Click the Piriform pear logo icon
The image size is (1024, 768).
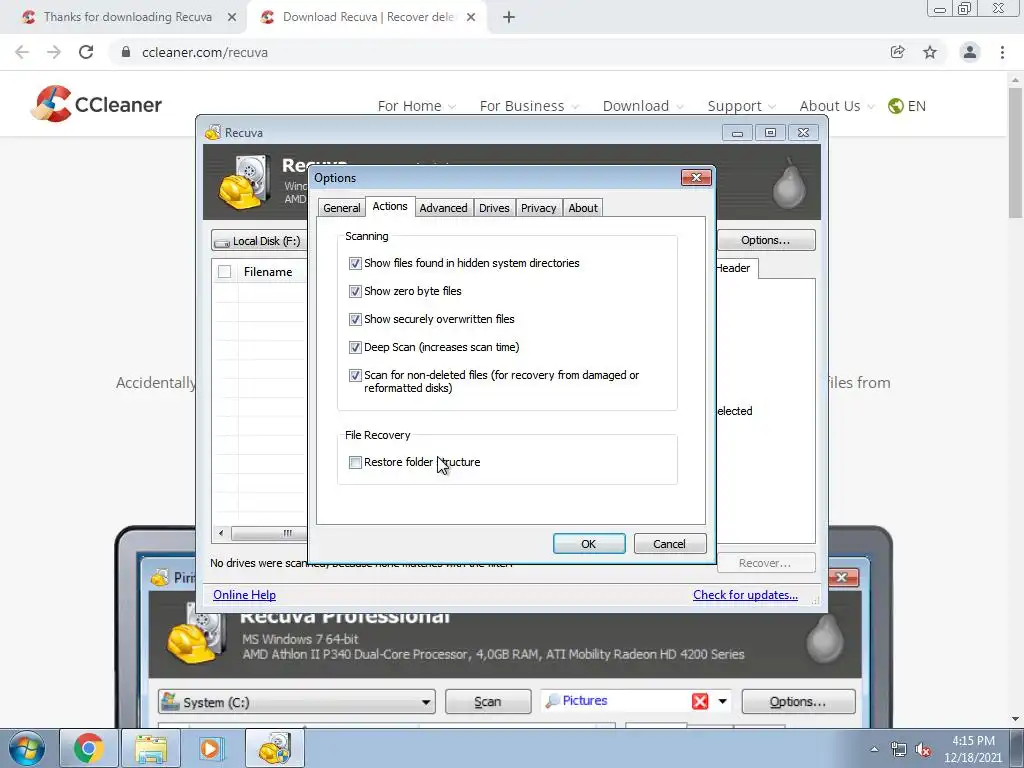point(789,183)
